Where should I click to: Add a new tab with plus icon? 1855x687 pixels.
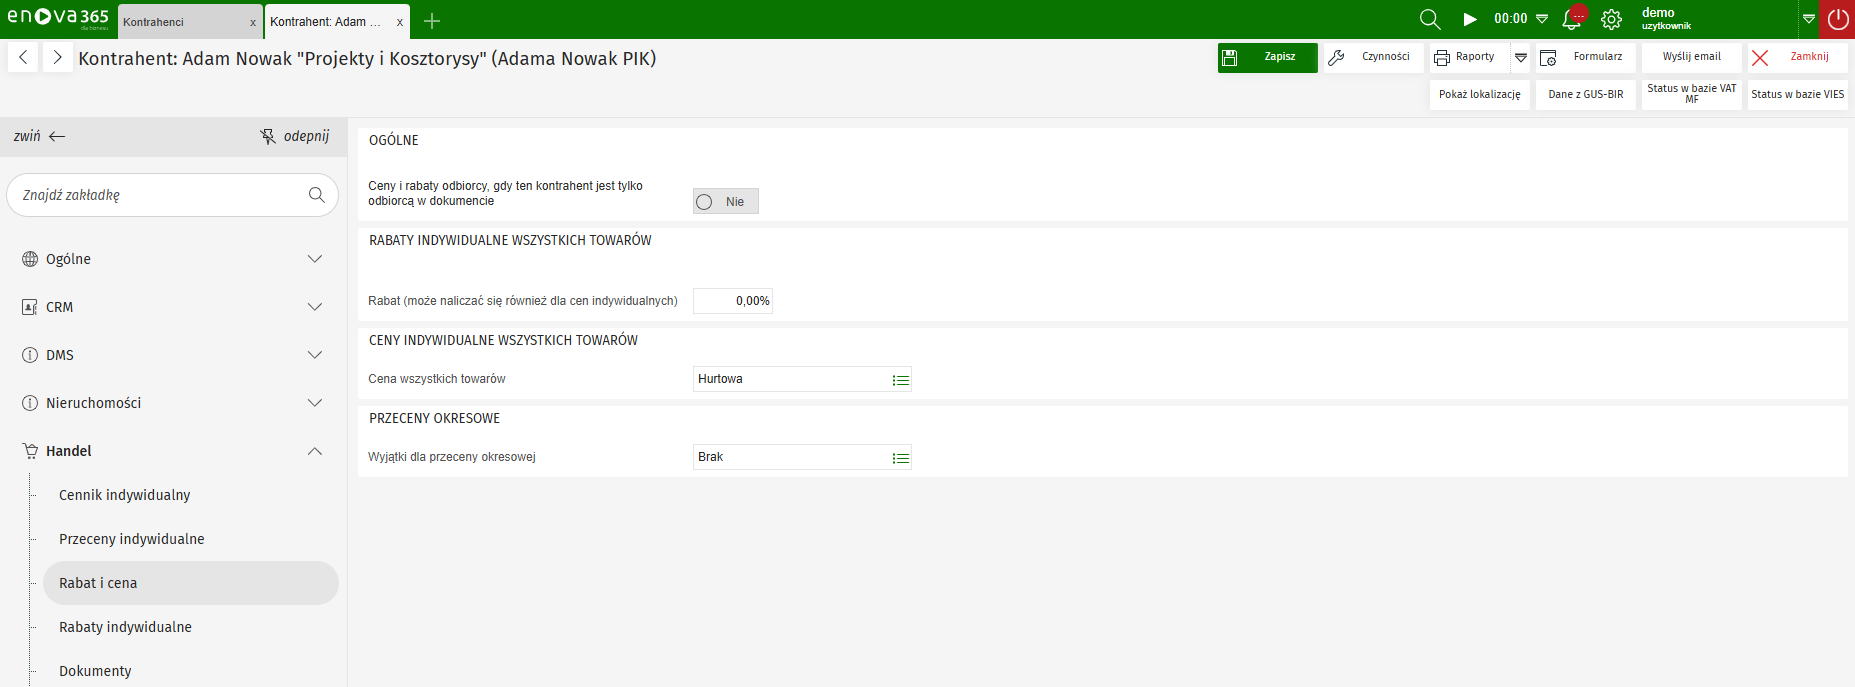[x=432, y=21]
